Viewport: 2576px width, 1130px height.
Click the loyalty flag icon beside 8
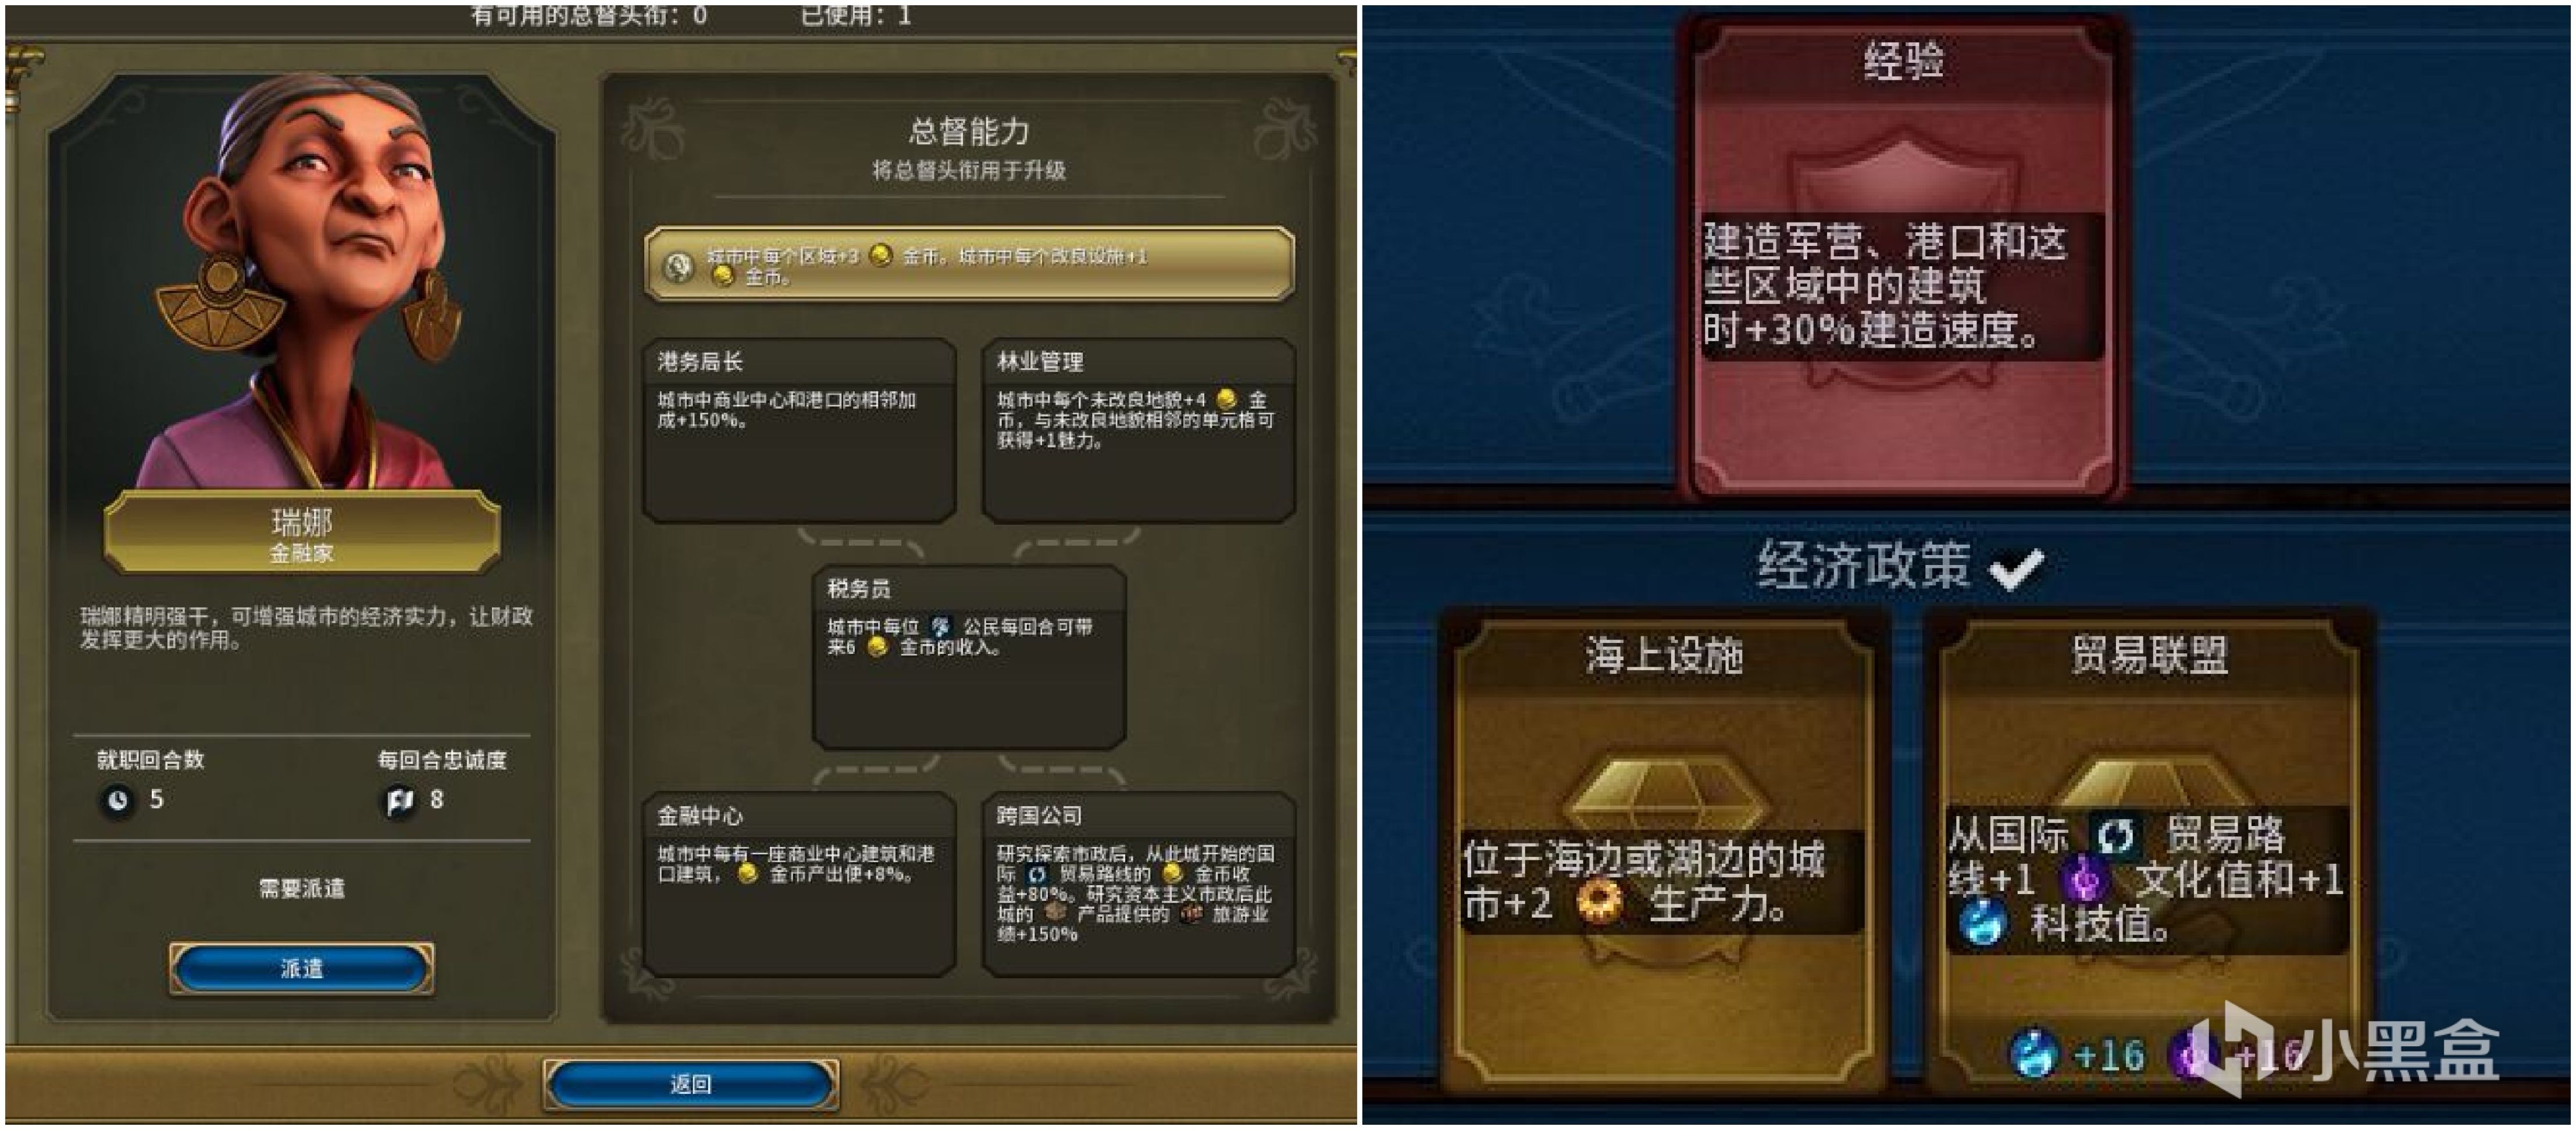tap(400, 800)
